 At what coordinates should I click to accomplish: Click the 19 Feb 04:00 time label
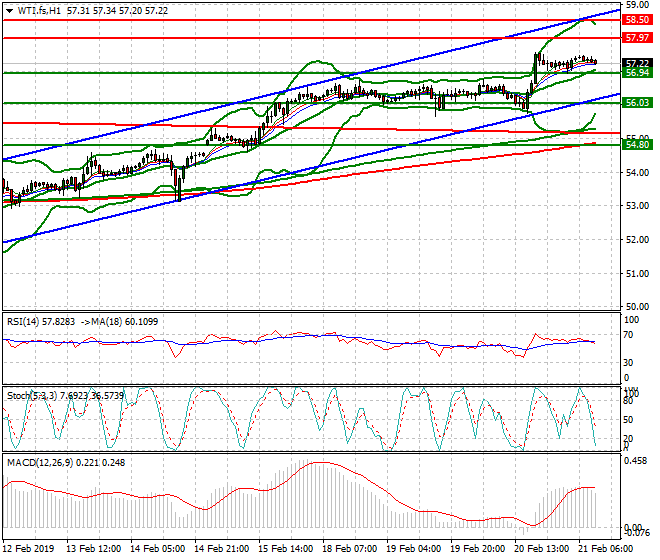(x=414, y=549)
